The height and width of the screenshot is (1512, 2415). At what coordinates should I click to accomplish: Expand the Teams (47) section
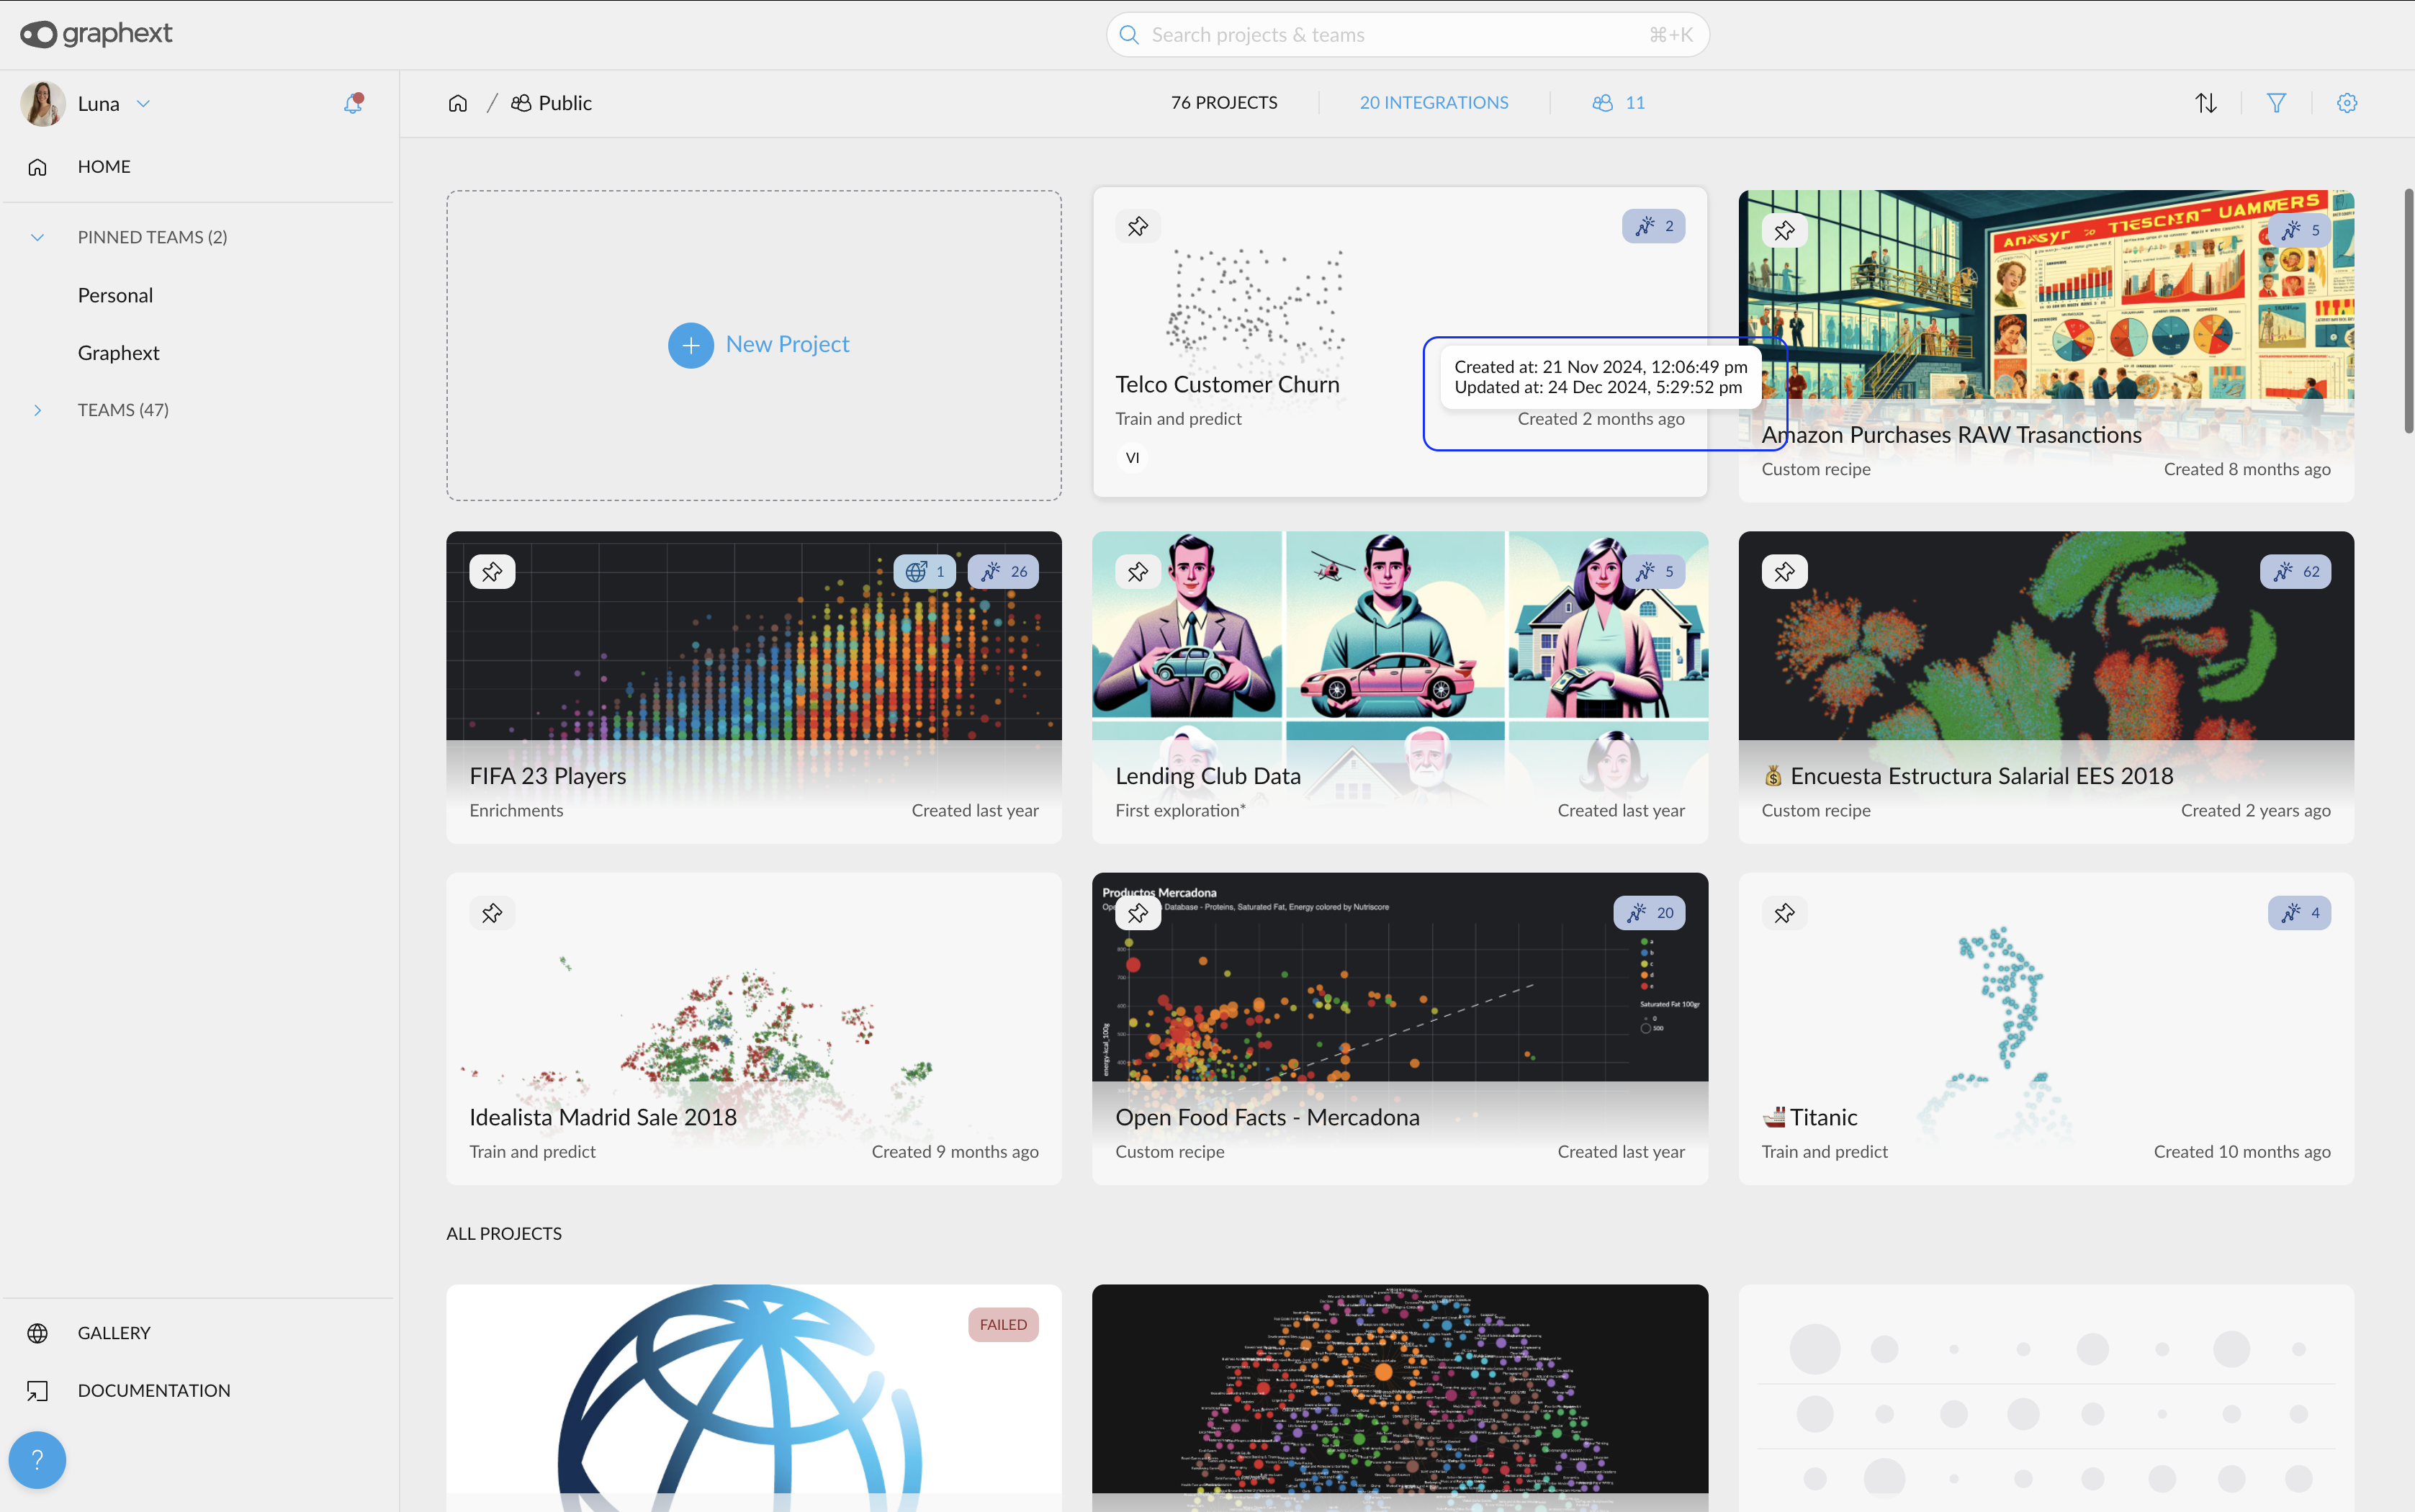(x=37, y=411)
